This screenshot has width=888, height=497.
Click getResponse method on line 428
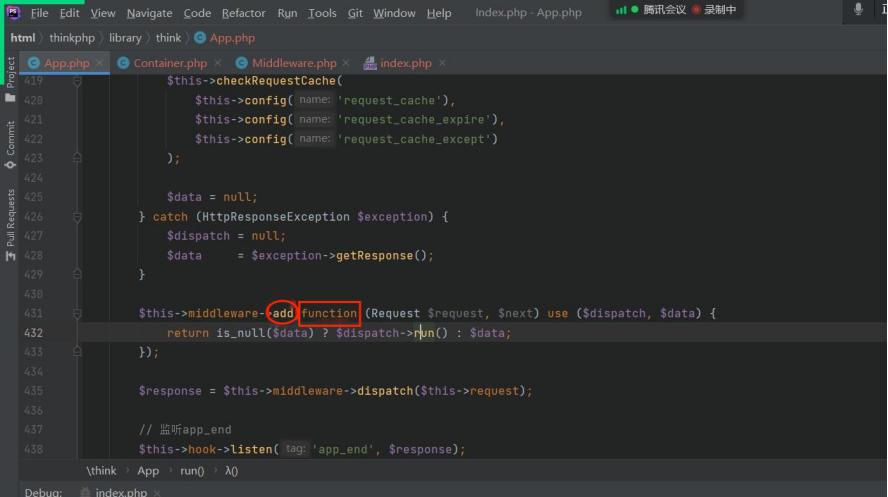tap(375, 256)
